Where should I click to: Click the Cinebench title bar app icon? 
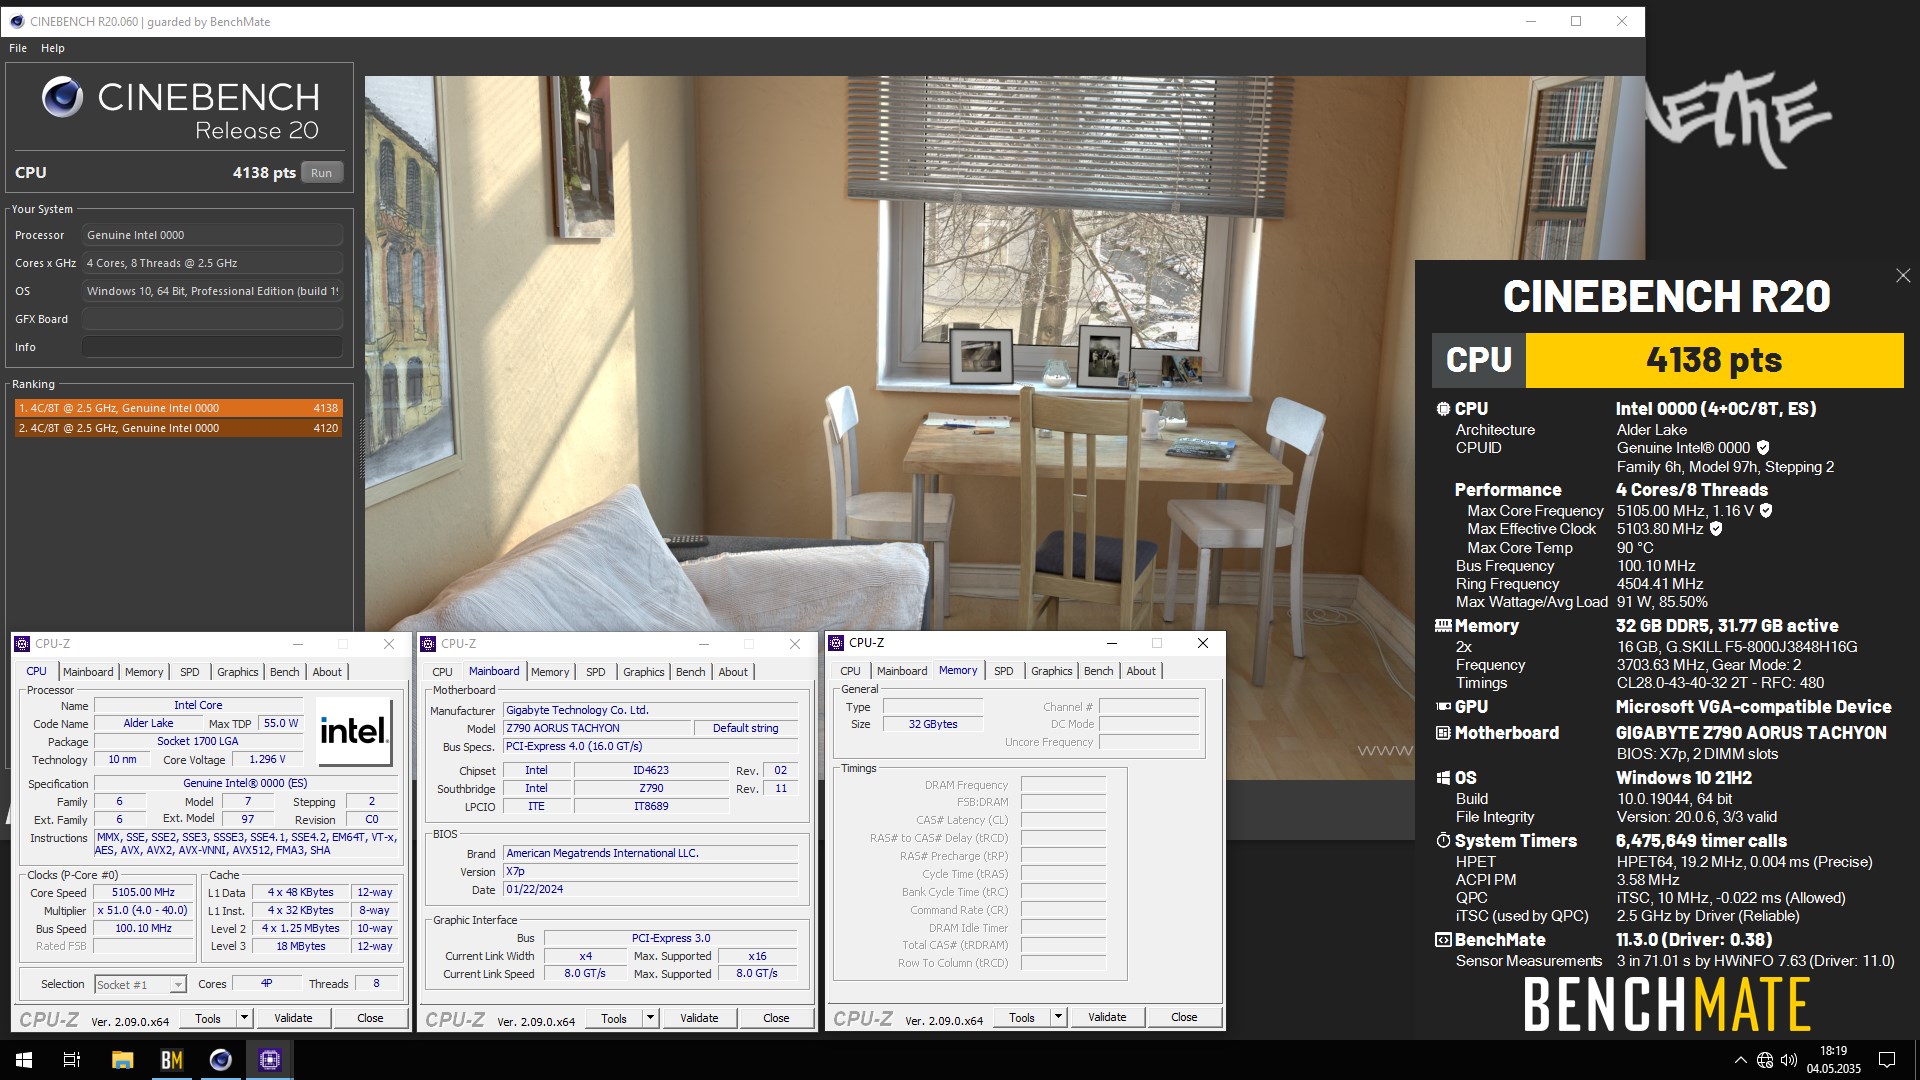pos(17,21)
